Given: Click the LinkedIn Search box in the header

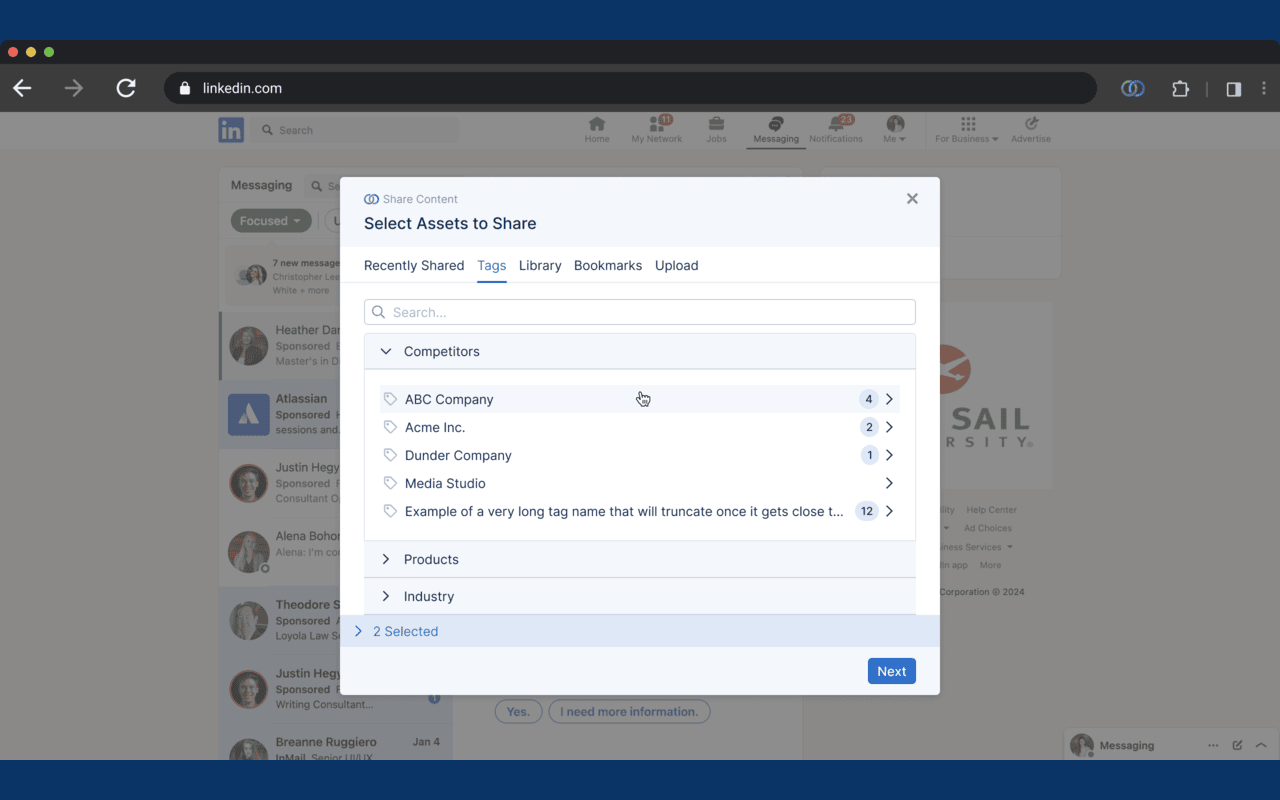Looking at the screenshot, I should (355, 130).
